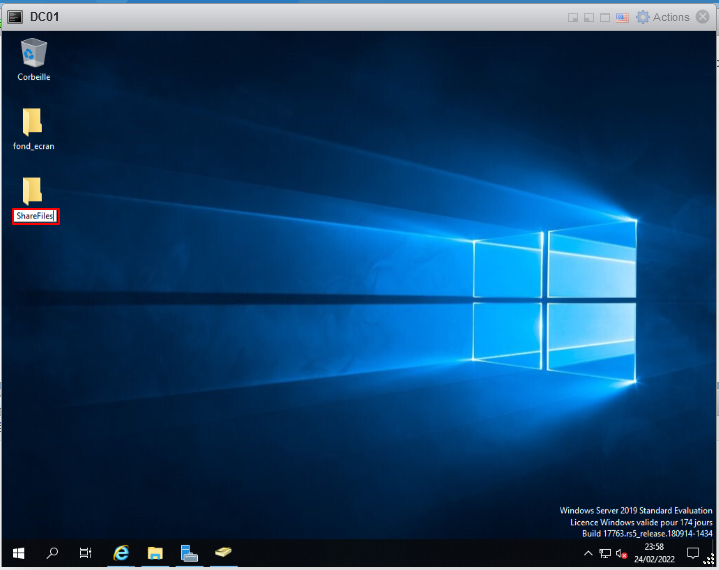Click the yellow drive app in taskbar
719x570 pixels.
pos(223,553)
